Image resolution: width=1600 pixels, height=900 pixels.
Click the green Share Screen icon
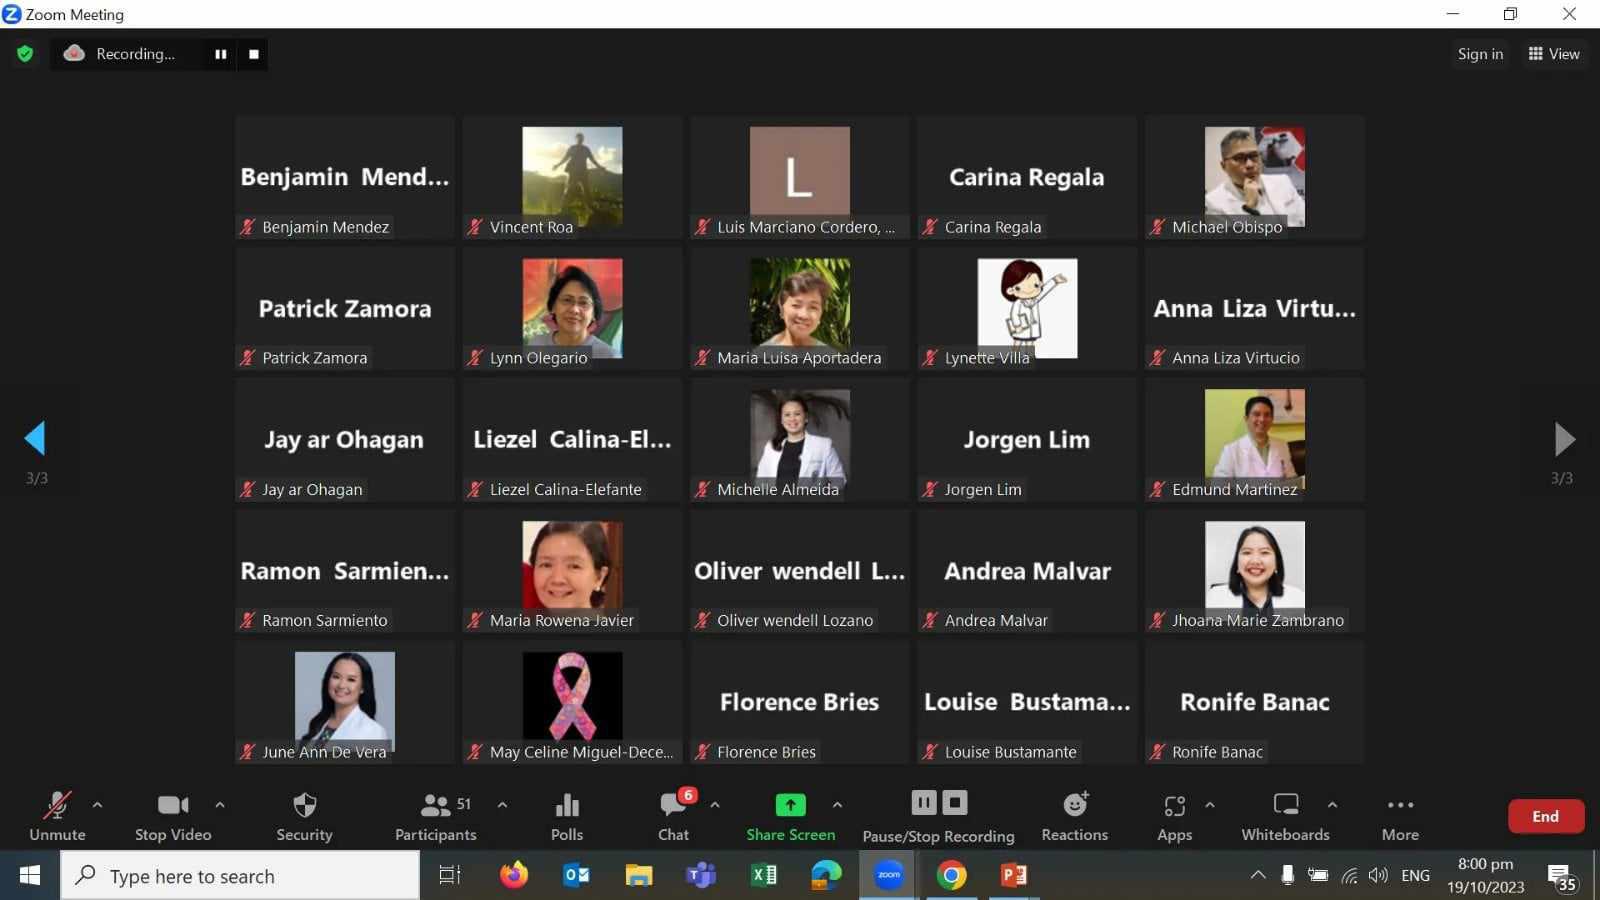click(x=790, y=805)
